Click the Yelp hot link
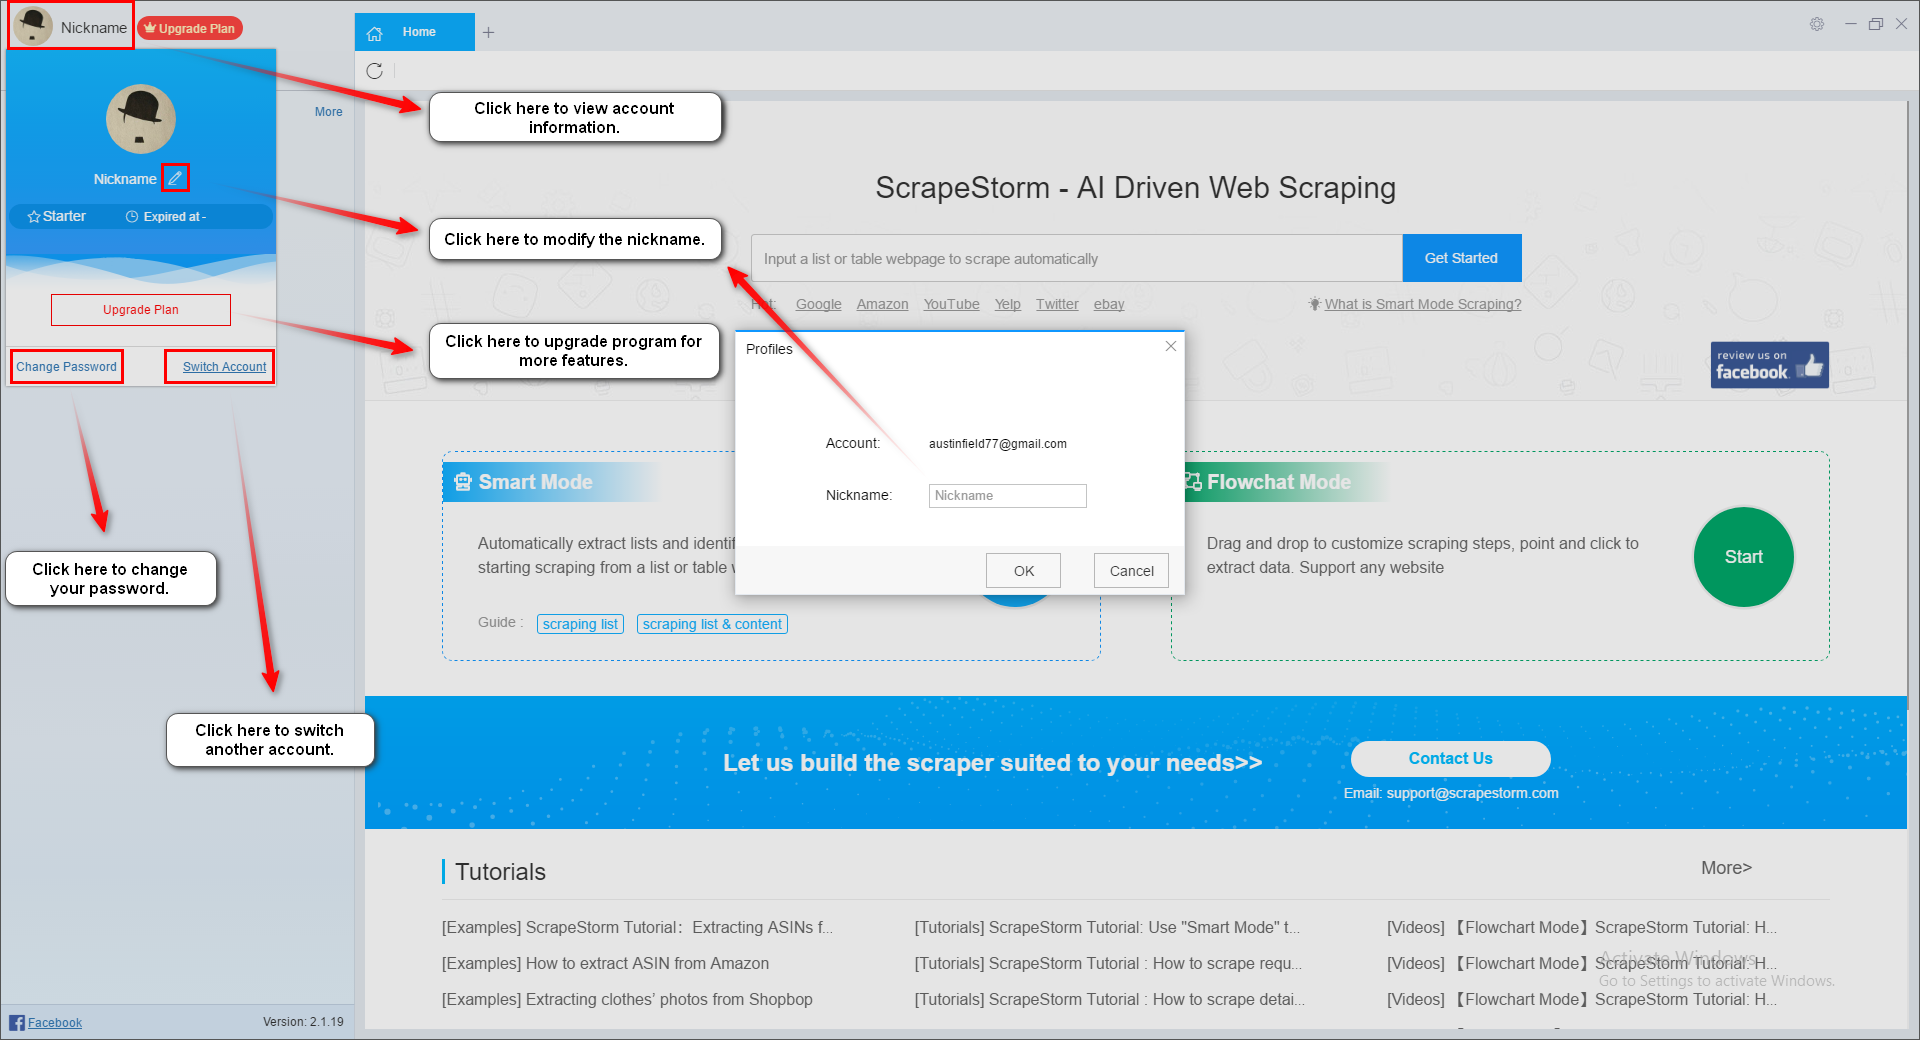Viewport: 1920px width, 1040px height. point(1007,304)
